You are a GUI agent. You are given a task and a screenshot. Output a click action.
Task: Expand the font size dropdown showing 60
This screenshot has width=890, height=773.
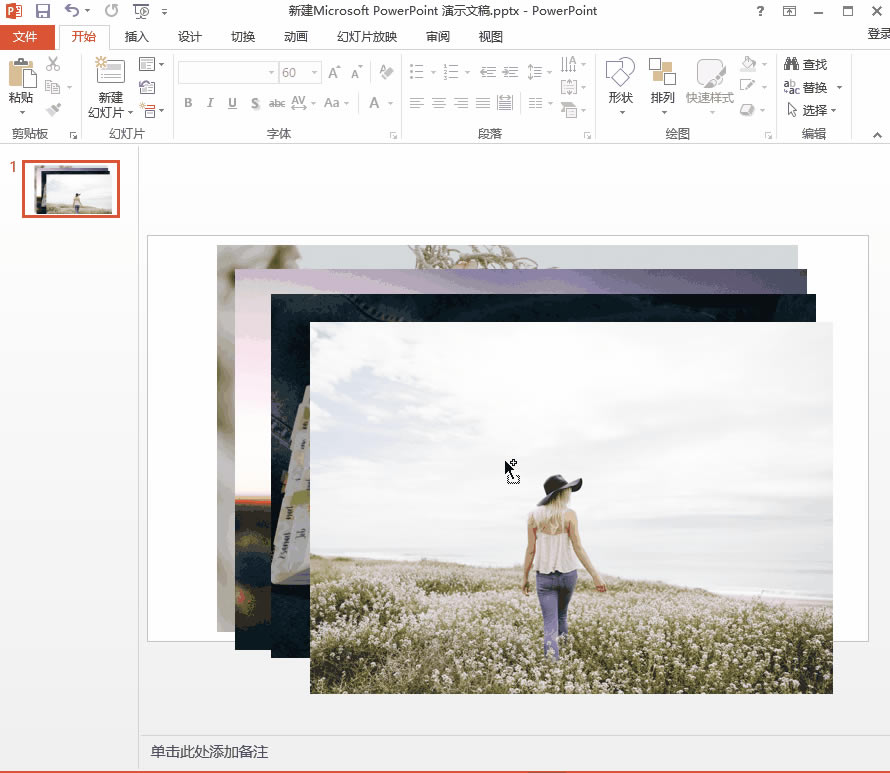[x=315, y=73]
